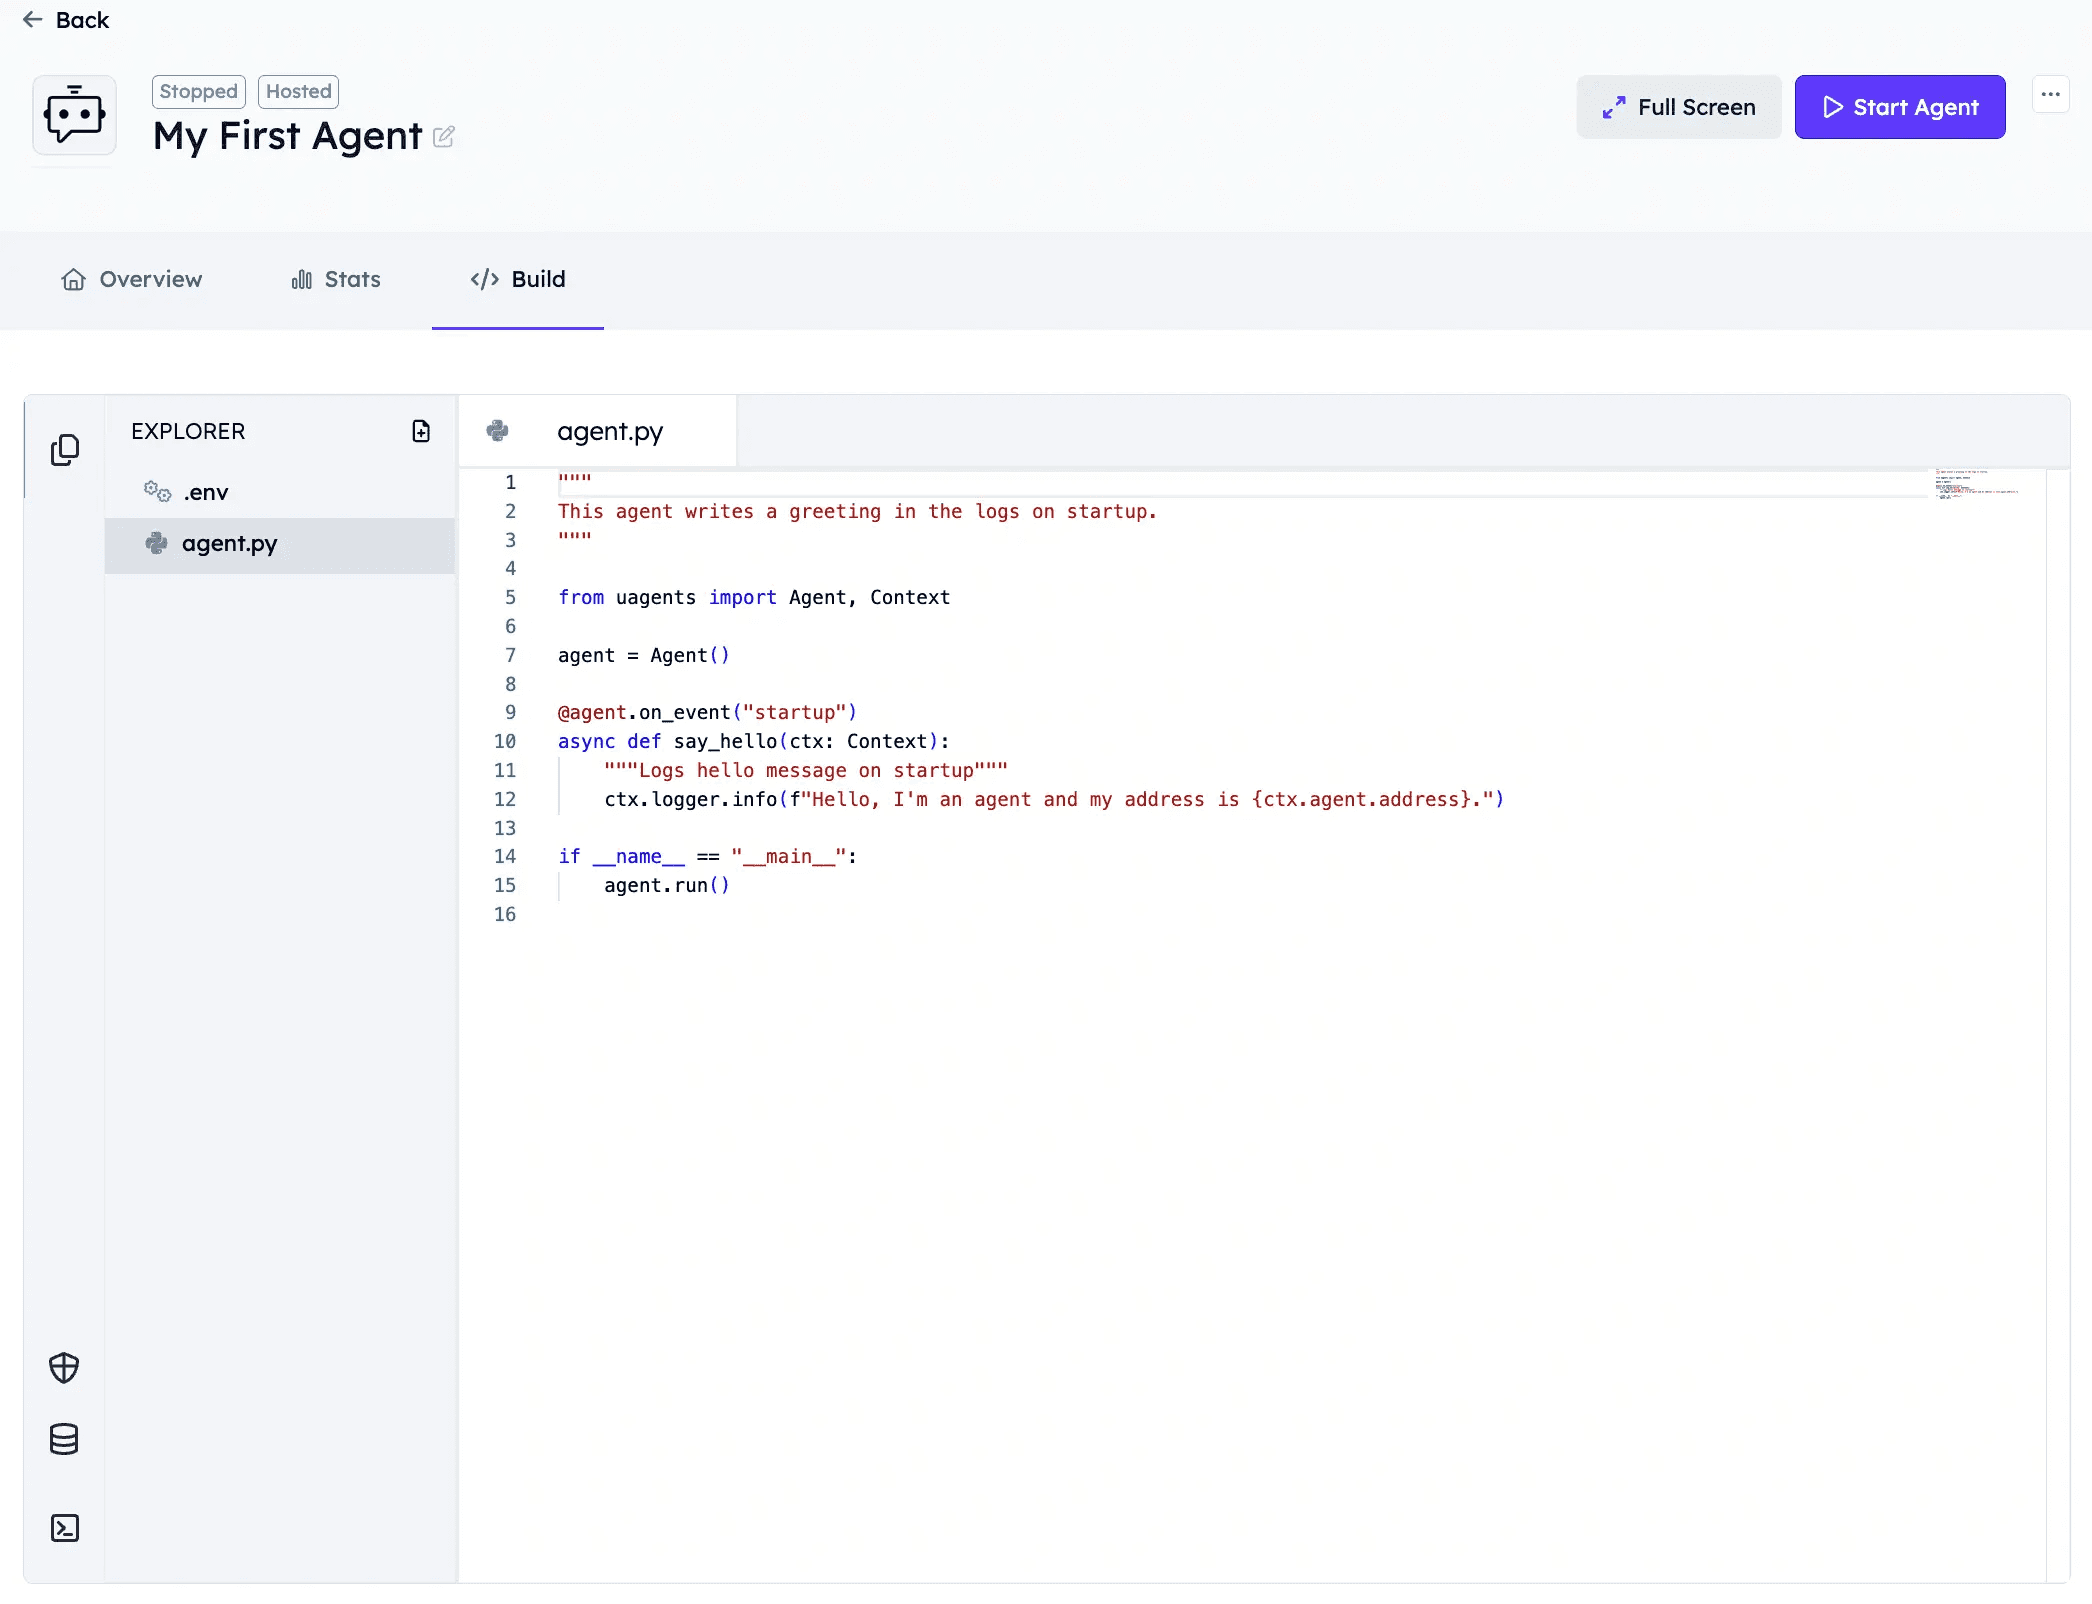Screen dimensions: 2092x1604
Task: Open the database storage panel icon
Action: (64, 1439)
